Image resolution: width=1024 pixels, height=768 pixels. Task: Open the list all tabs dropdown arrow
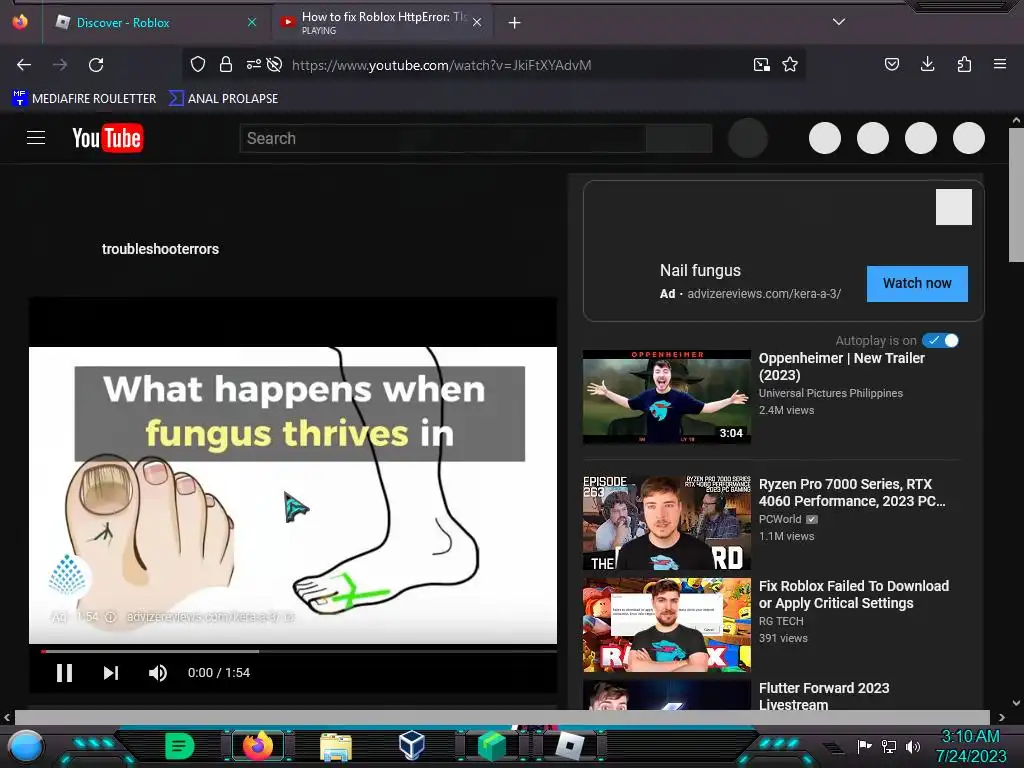click(x=839, y=22)
